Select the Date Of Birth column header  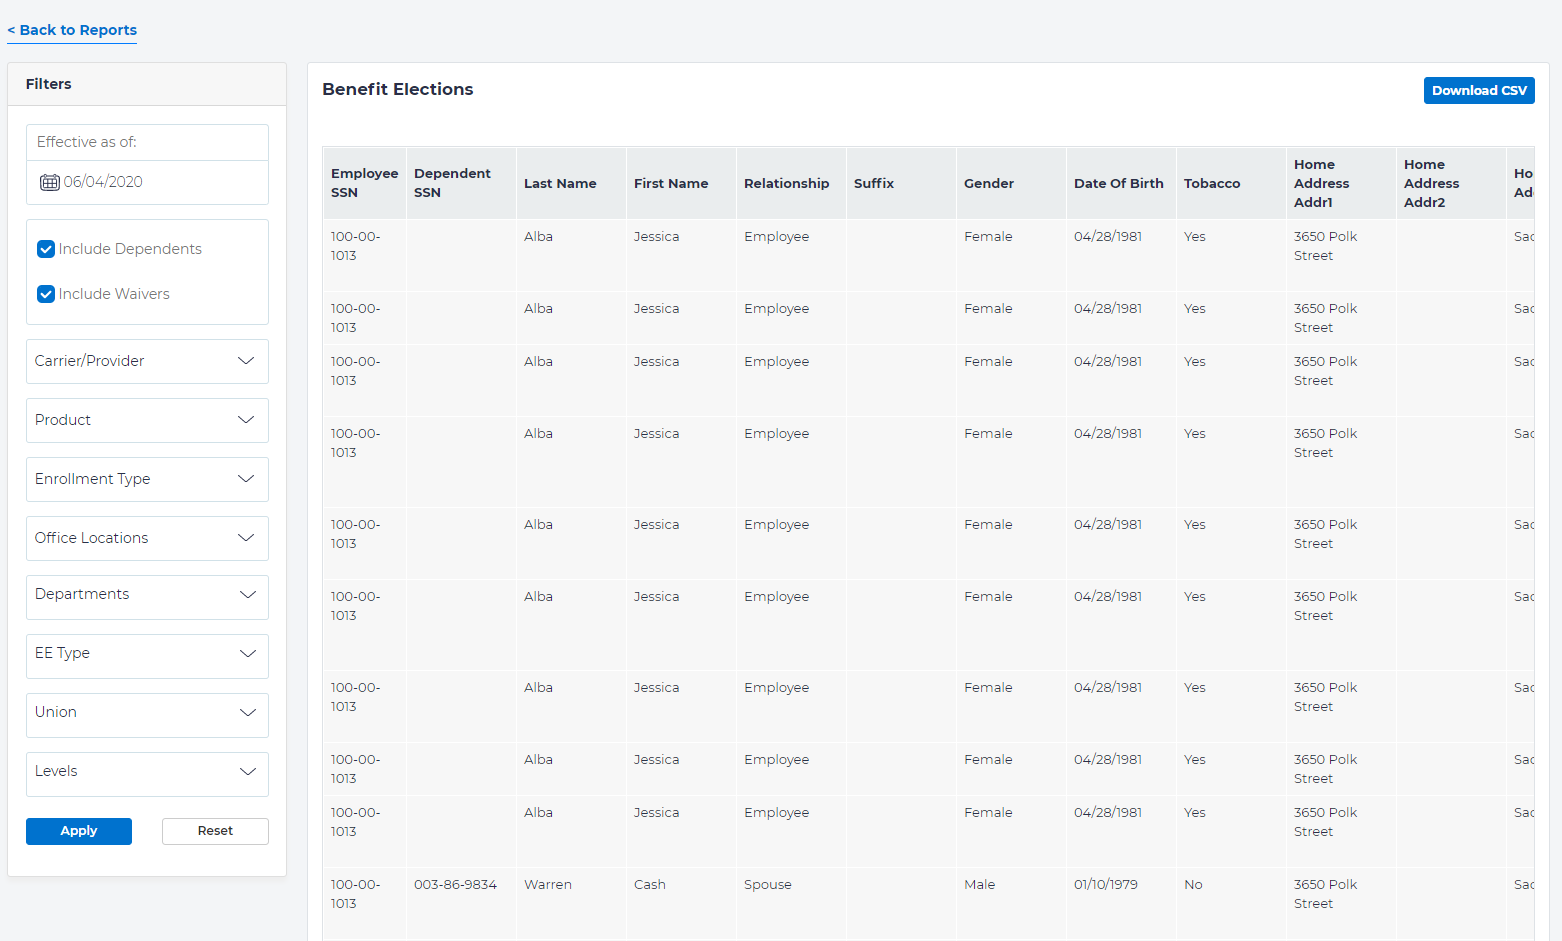pos(1118,184)
